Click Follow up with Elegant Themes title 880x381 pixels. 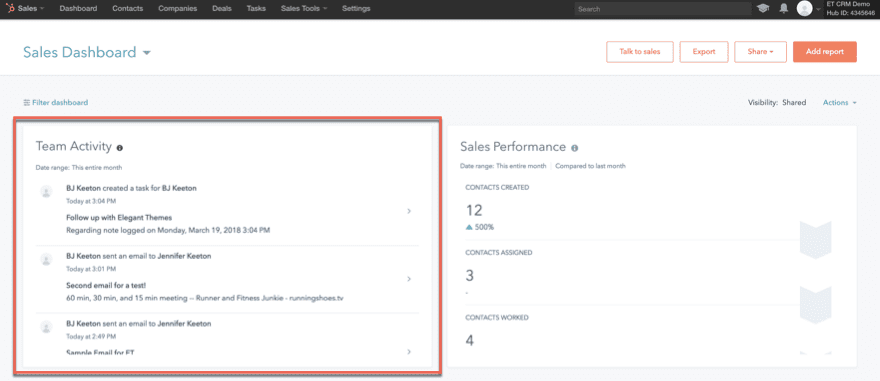119,218
